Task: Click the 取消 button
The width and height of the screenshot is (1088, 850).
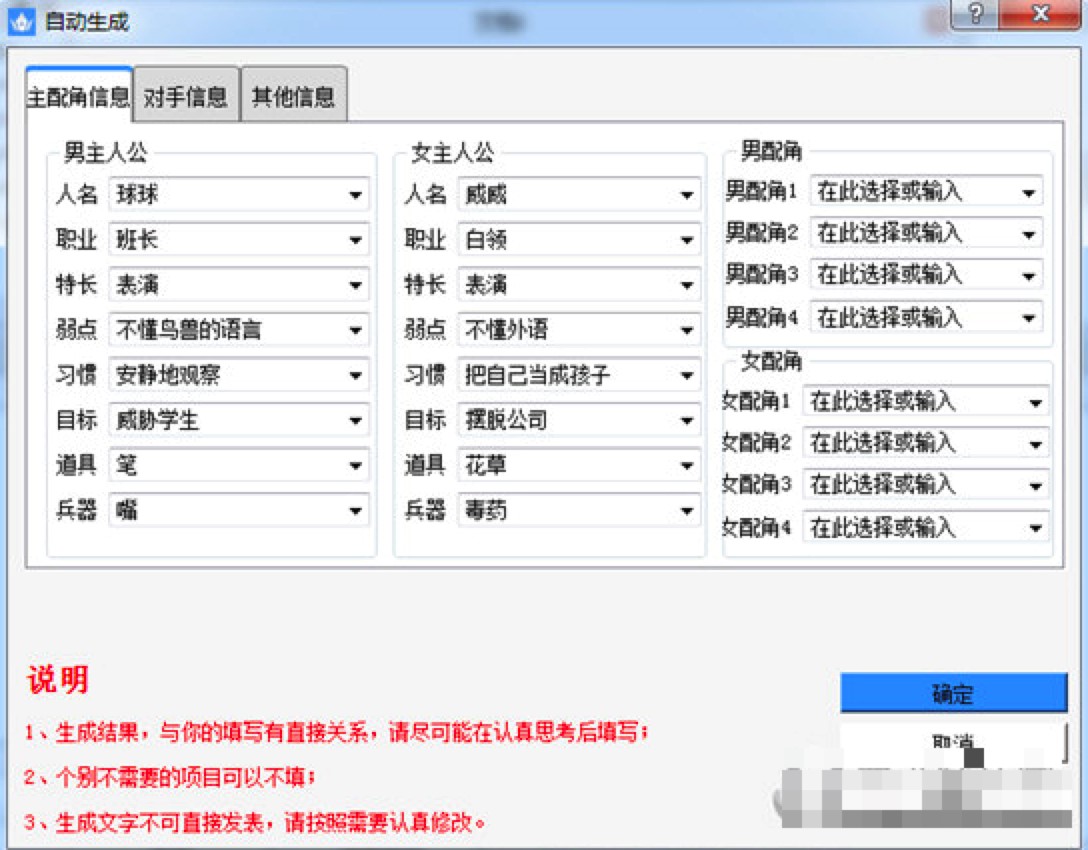Action: coord(953,742)
